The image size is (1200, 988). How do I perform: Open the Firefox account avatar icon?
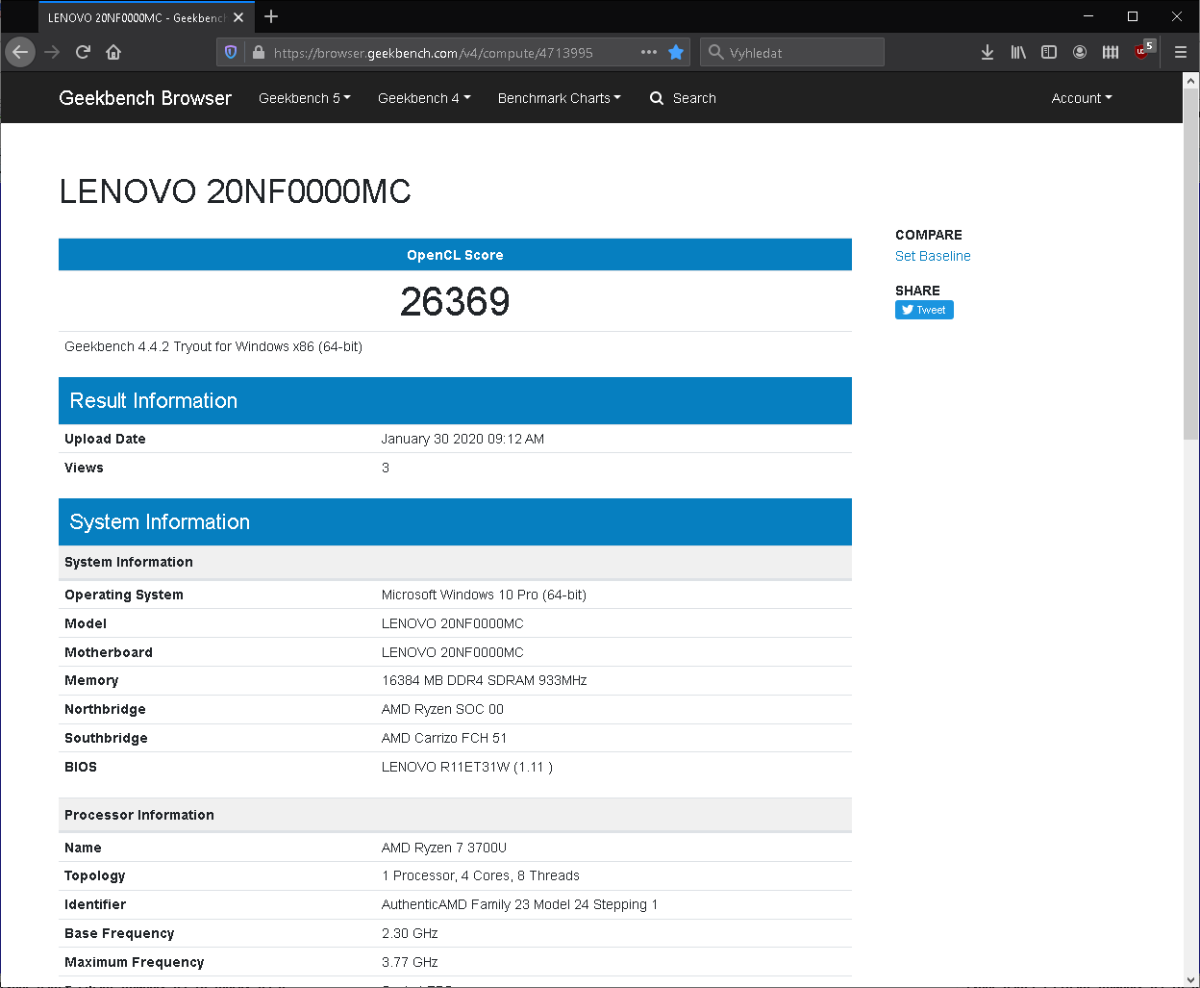coord(1080,52)
